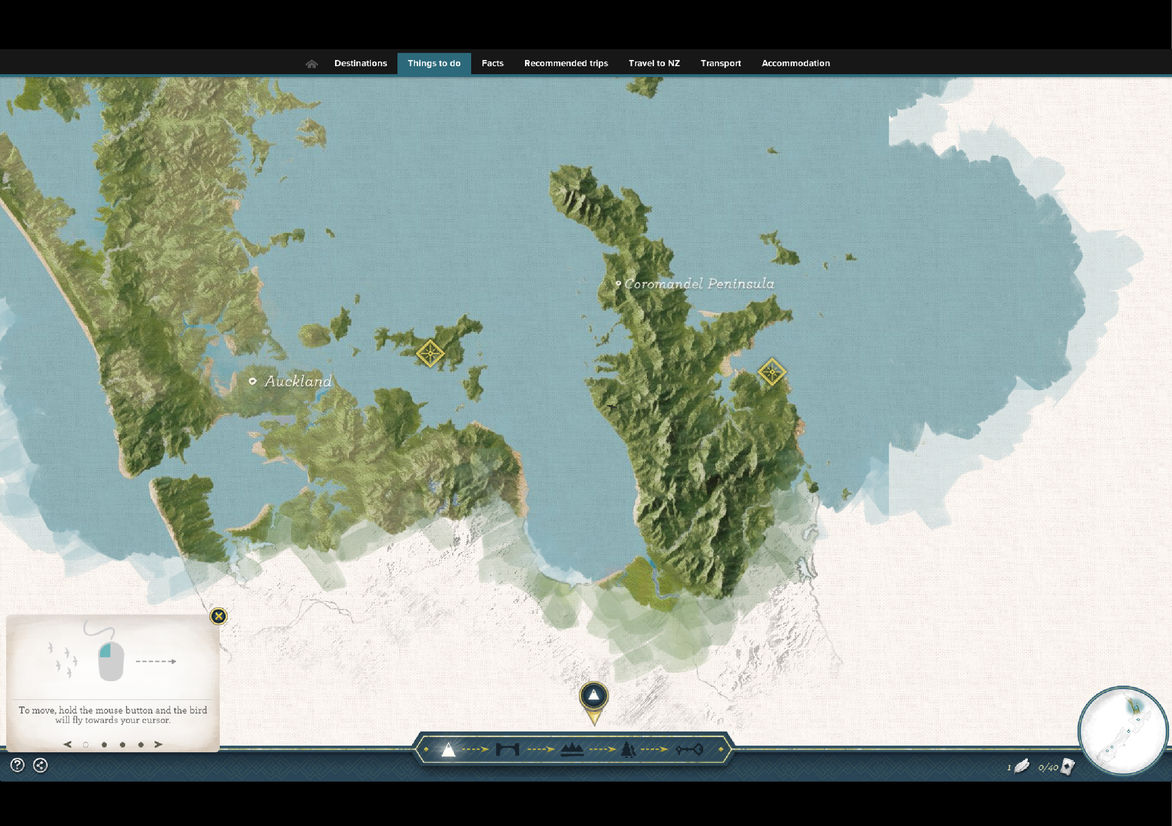The width and height of the screenshot is (1172, 826).
Task: Click the compass marker near Auckland islands
Action: 430,352
